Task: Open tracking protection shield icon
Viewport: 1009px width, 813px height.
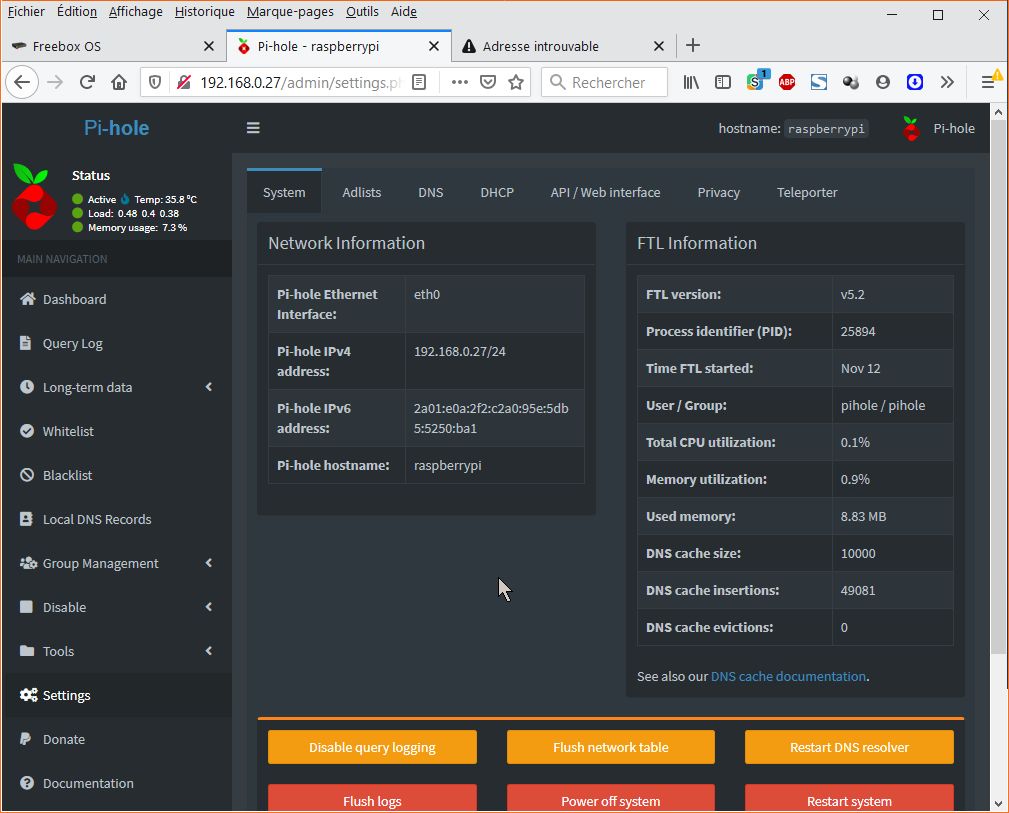Action: pyautogui.click(x=155, y=82)
